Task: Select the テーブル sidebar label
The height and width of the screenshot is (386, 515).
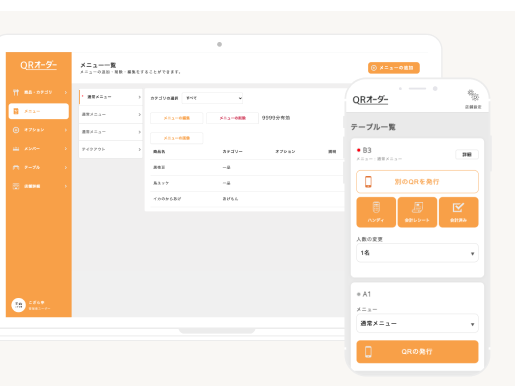Action: (32, 167)
